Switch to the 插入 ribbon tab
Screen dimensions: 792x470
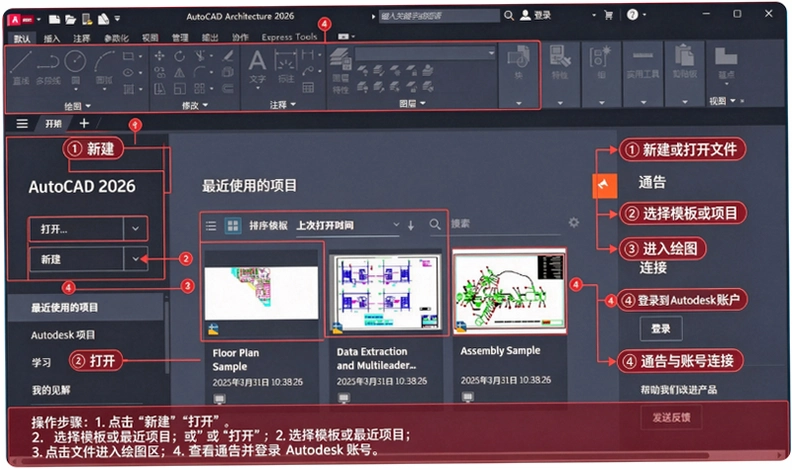click(x=52, y=38)
